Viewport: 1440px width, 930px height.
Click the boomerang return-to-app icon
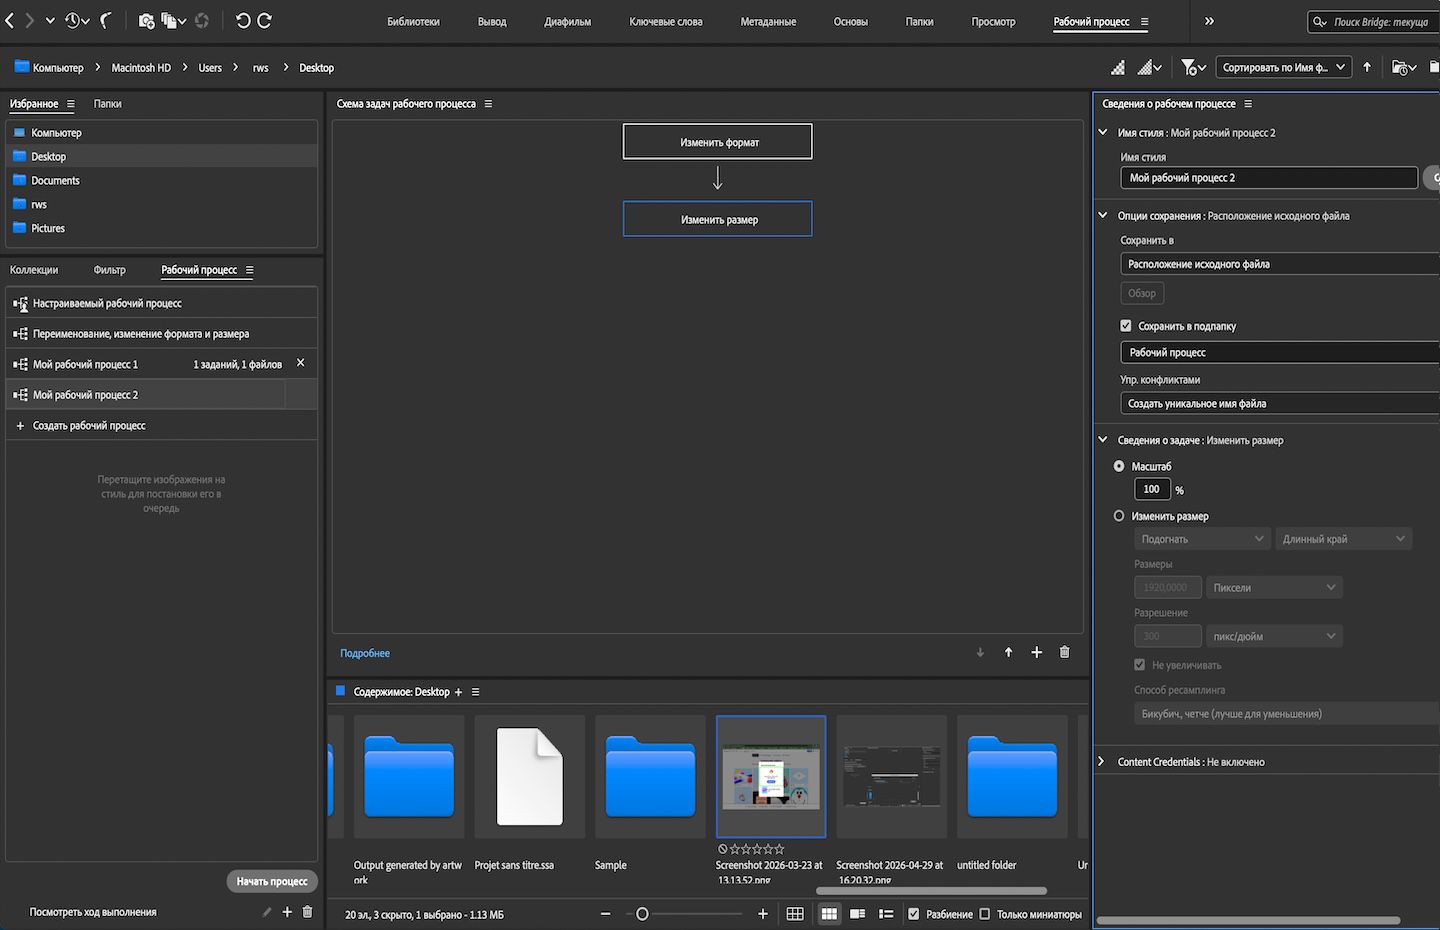(x=107, y=20)
